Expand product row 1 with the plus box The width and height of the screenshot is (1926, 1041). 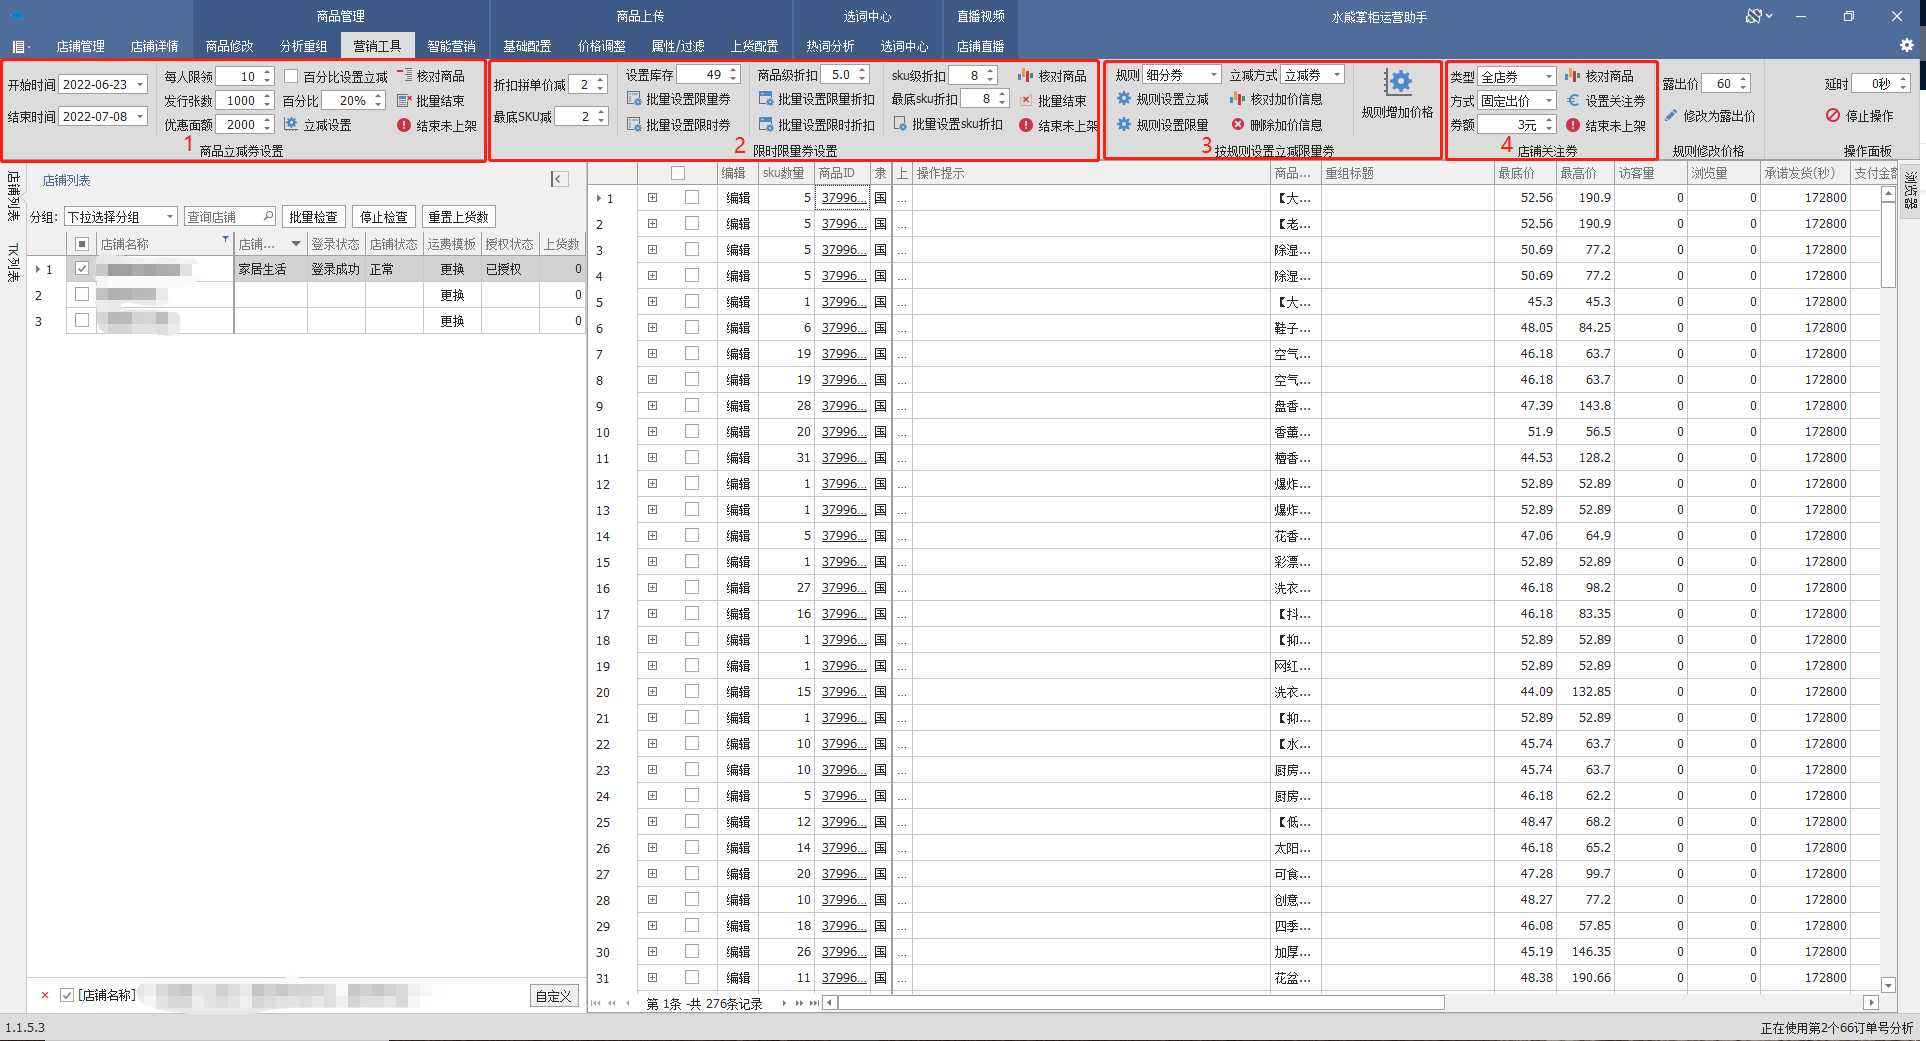click(x=652, y=198)
